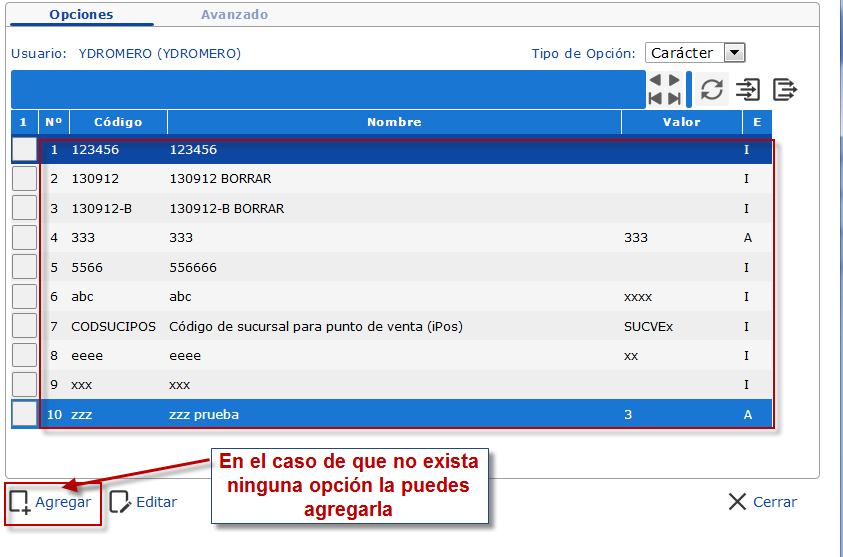Switch to the Avanzado tab
This screenshot has height=557, width=843.
[234, 15]
